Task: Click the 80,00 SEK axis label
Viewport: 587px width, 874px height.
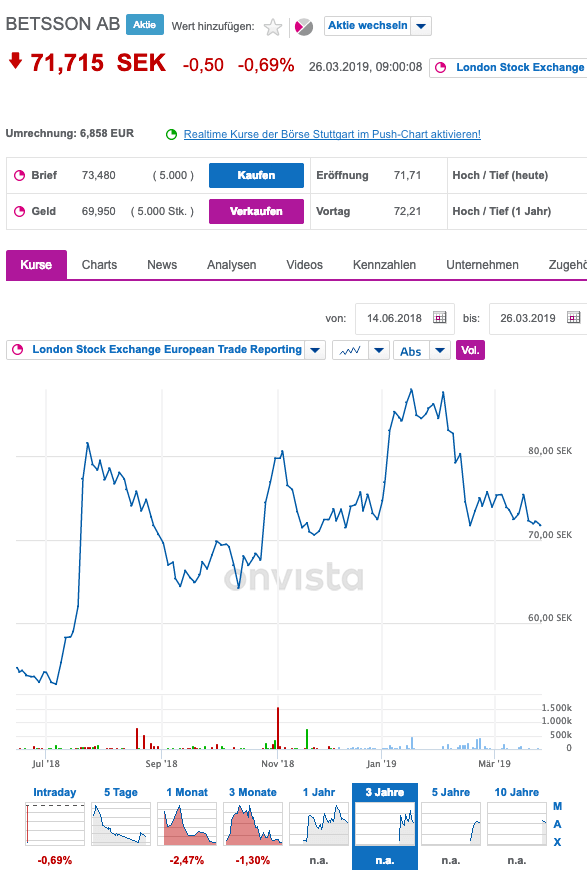Action: click(x=550, y=451)
